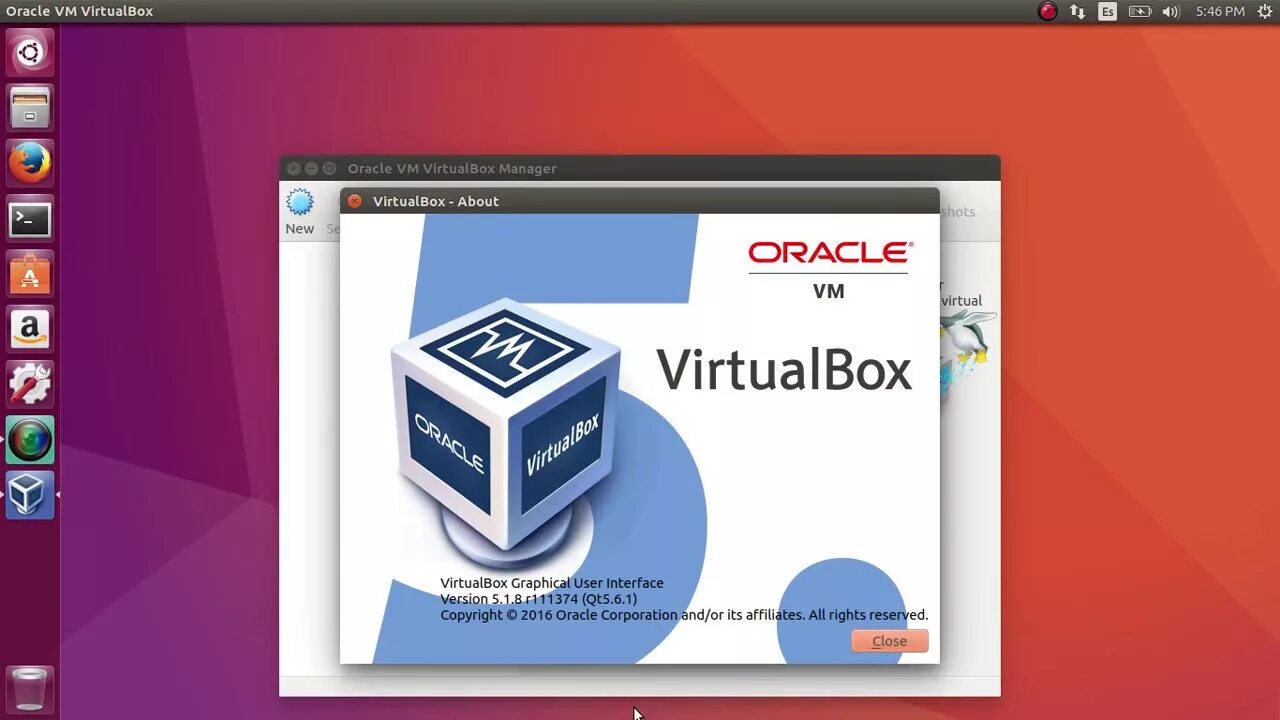
Task: Click the Version 5.1.8 r111374 text
Action: coord(538,599)
